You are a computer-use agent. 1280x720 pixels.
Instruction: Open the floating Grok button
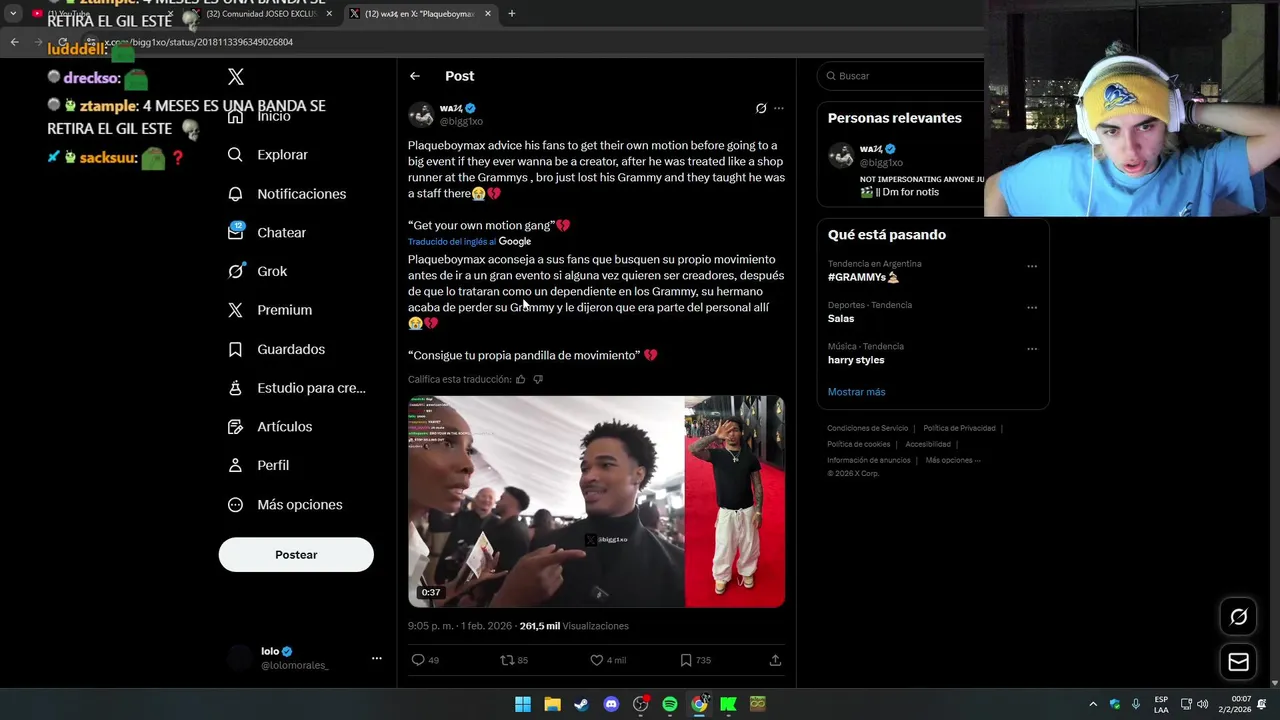pos(1238,617)
